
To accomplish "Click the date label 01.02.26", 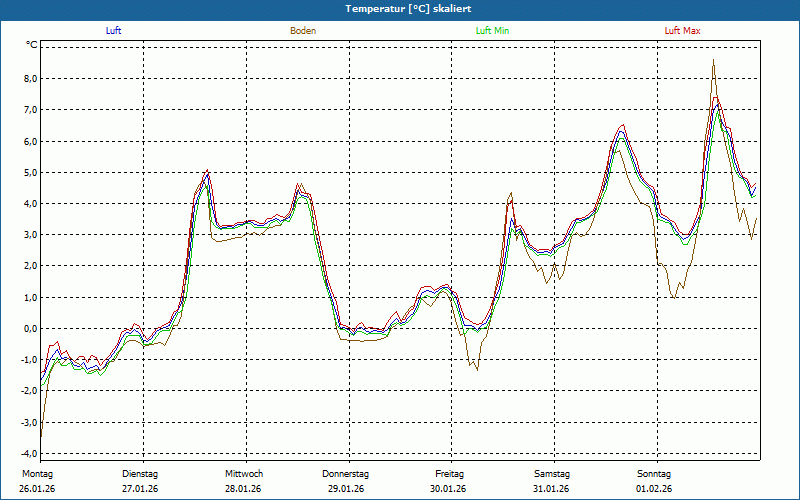I will pos(654,488).
